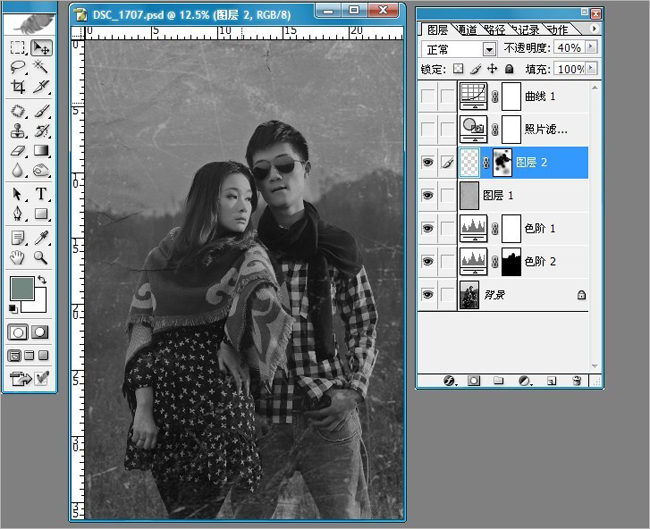Switch to Full Screen with Menu Bar
The height and width of the screenshot is (529, 650).
(29, 356)
